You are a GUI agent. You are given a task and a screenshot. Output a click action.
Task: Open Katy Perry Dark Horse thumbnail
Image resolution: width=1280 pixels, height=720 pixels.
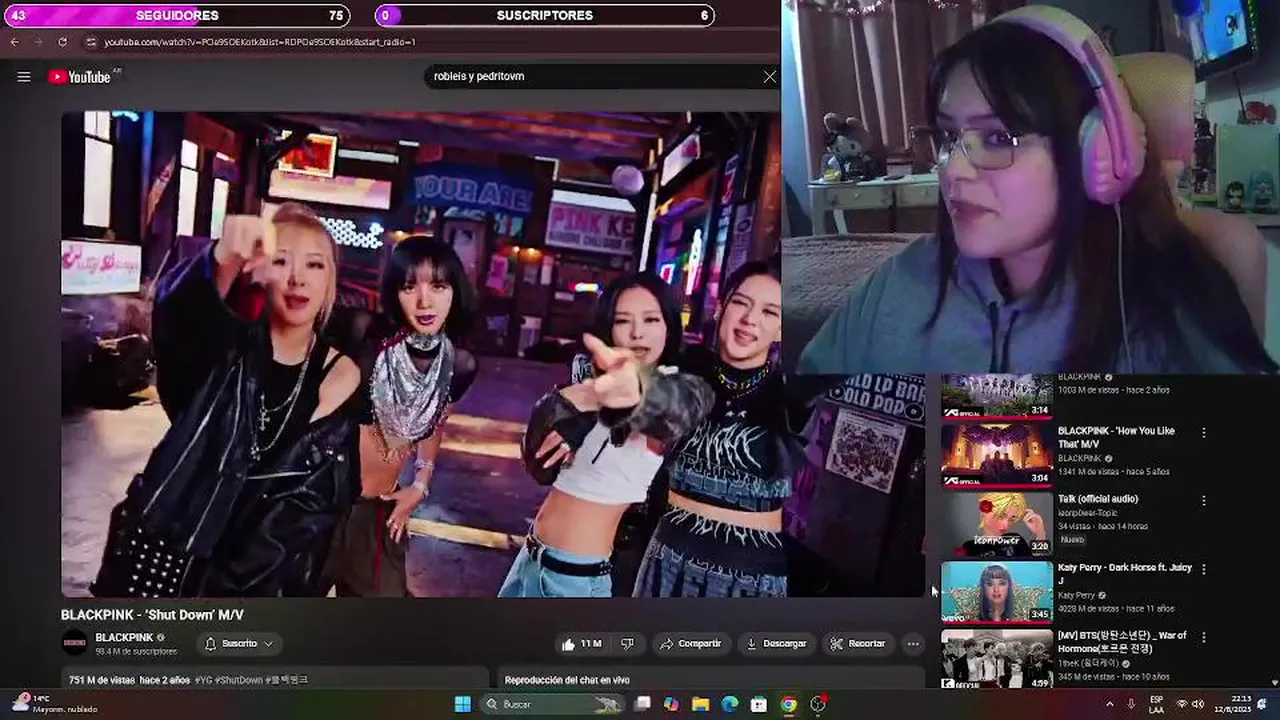(x=996, y=592)
